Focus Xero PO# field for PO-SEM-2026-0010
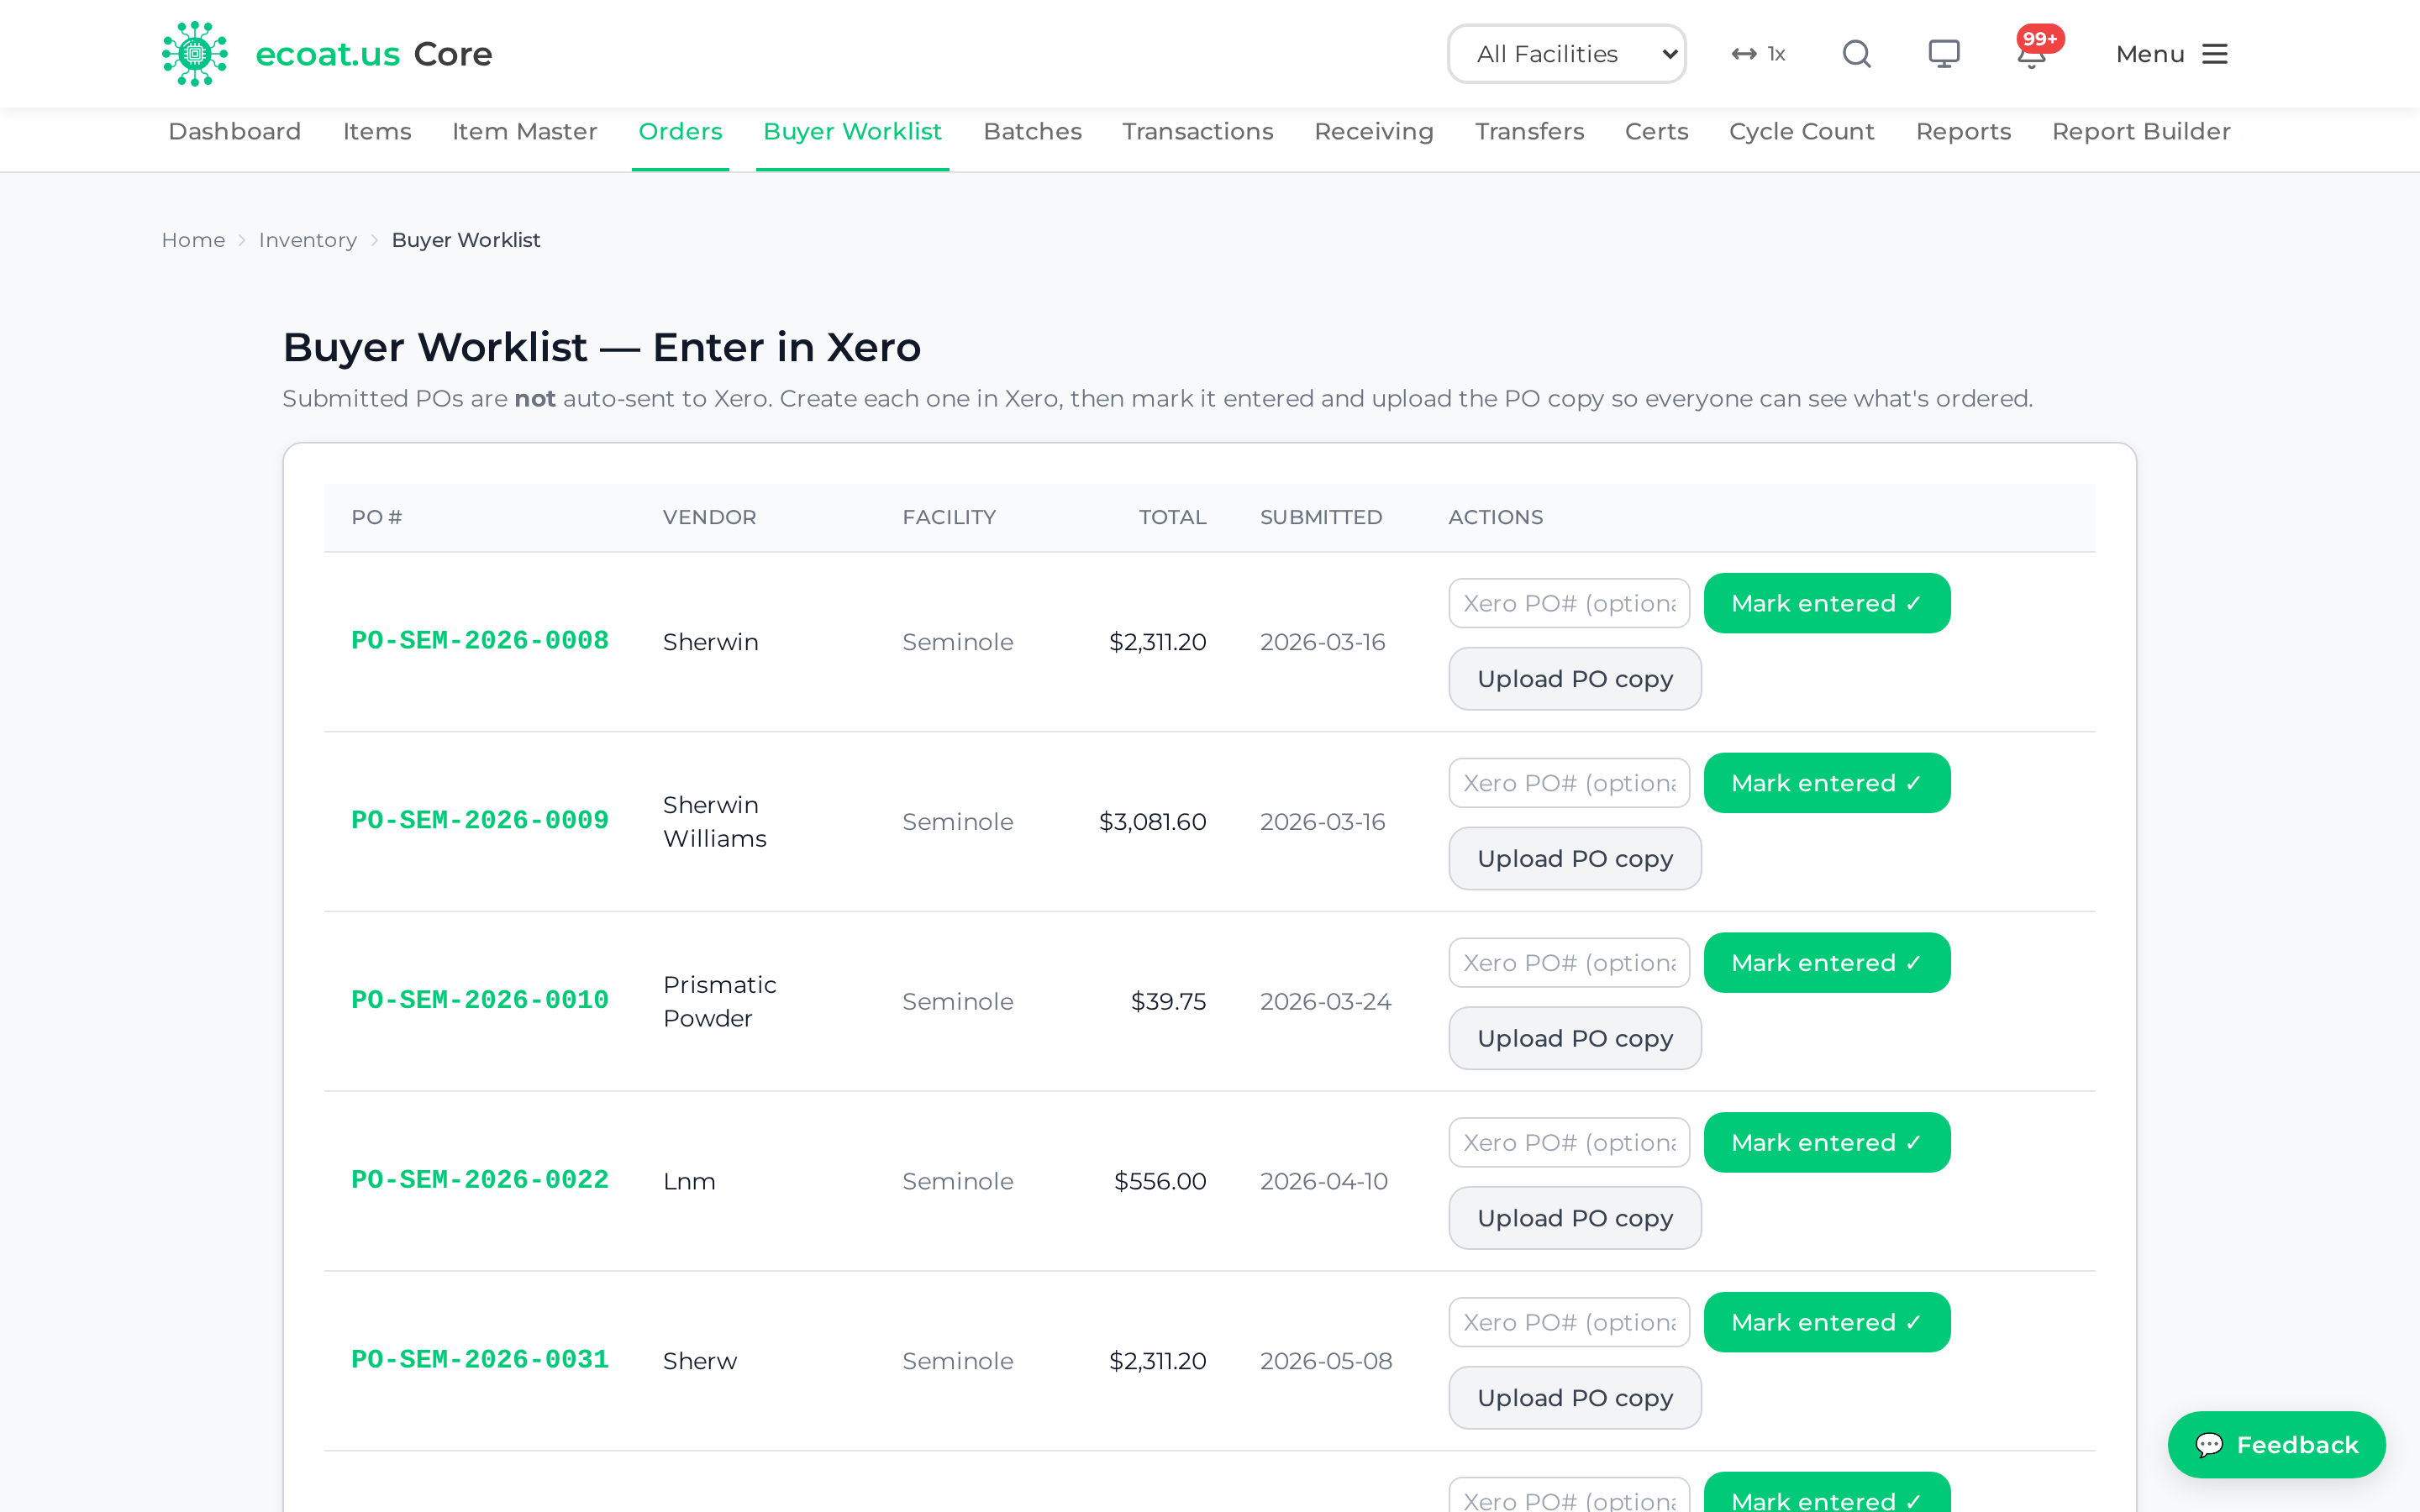The width and height of the screenshot is (2420, 1512). (x=1569, y=963)
